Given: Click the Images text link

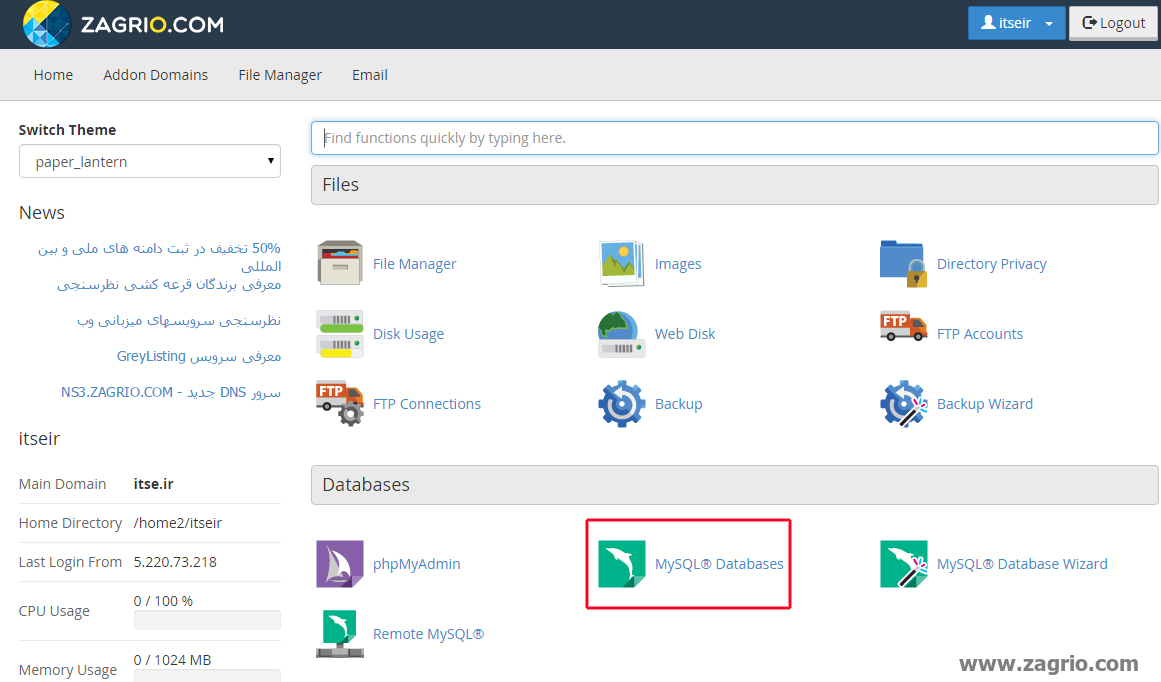Looking at the screenshot, I should click(678, 264).
